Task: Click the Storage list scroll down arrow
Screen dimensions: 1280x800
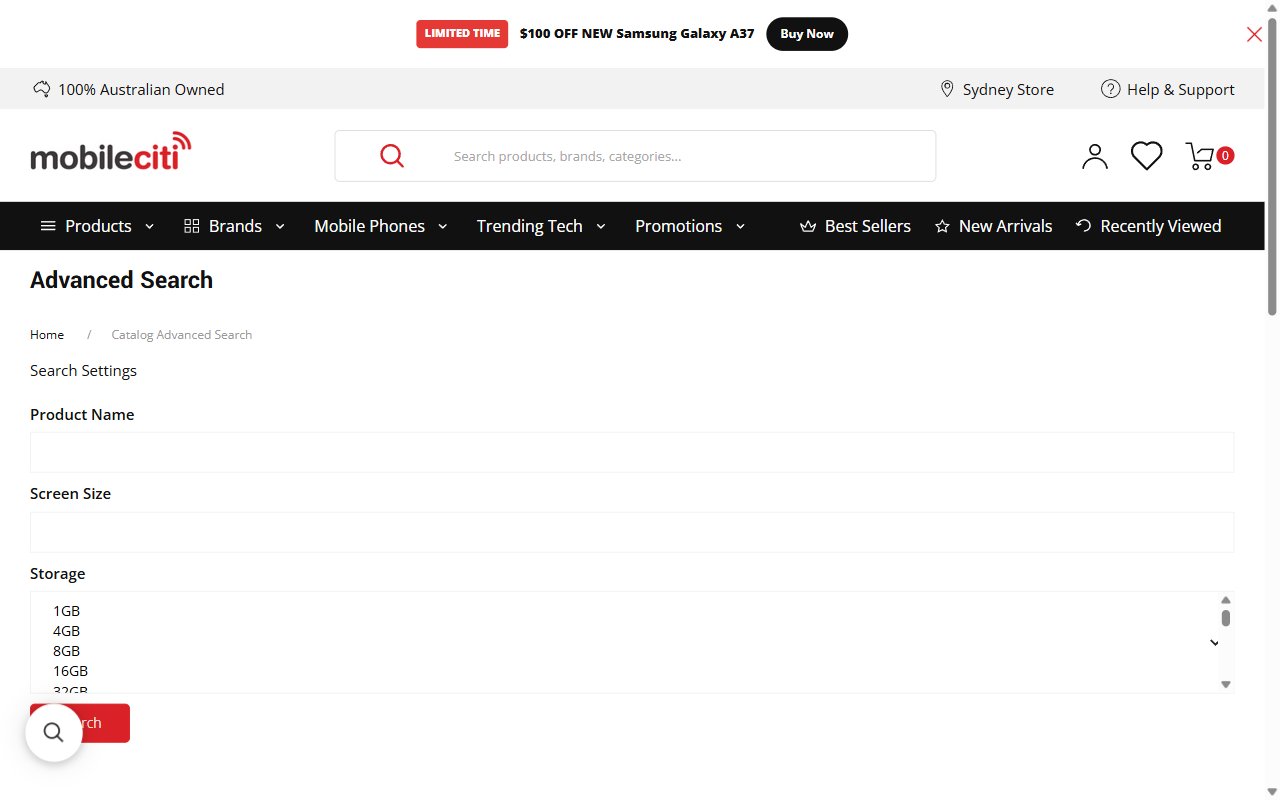Action: point(1226,685)
